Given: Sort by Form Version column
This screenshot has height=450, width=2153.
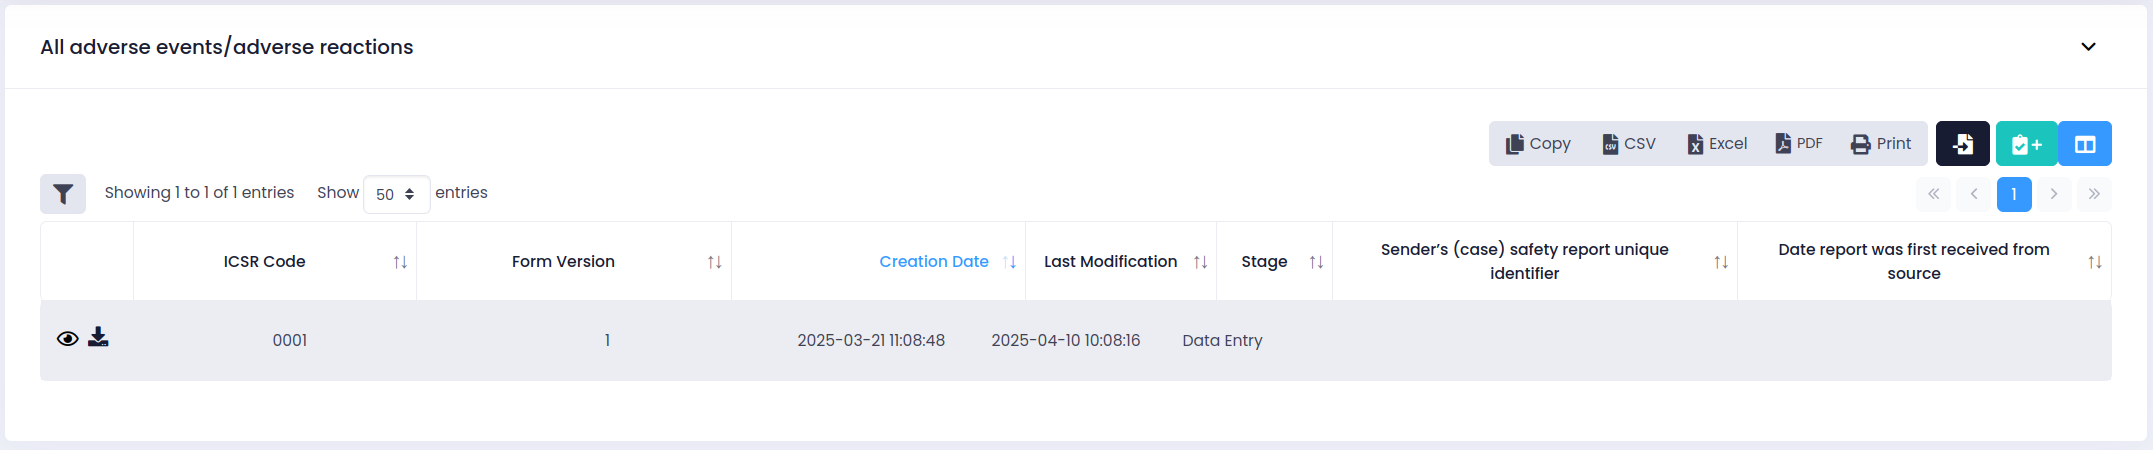Looking at the screenshot, I should (x=563, y=262).
